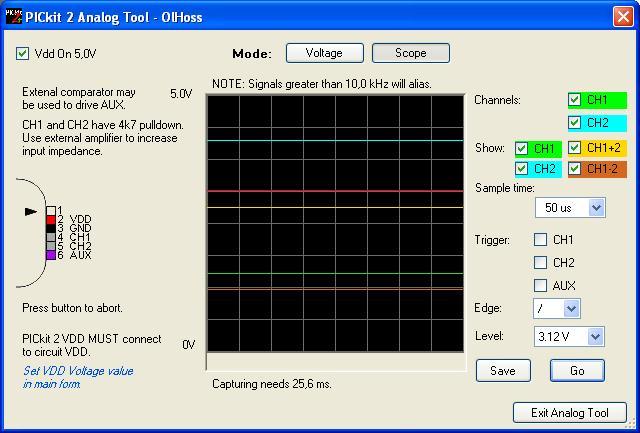Viewport: 640px width, 433px height.
Task: Disable the CH1 channel checkbox under Channels
Action: click(x=575, y=100)
